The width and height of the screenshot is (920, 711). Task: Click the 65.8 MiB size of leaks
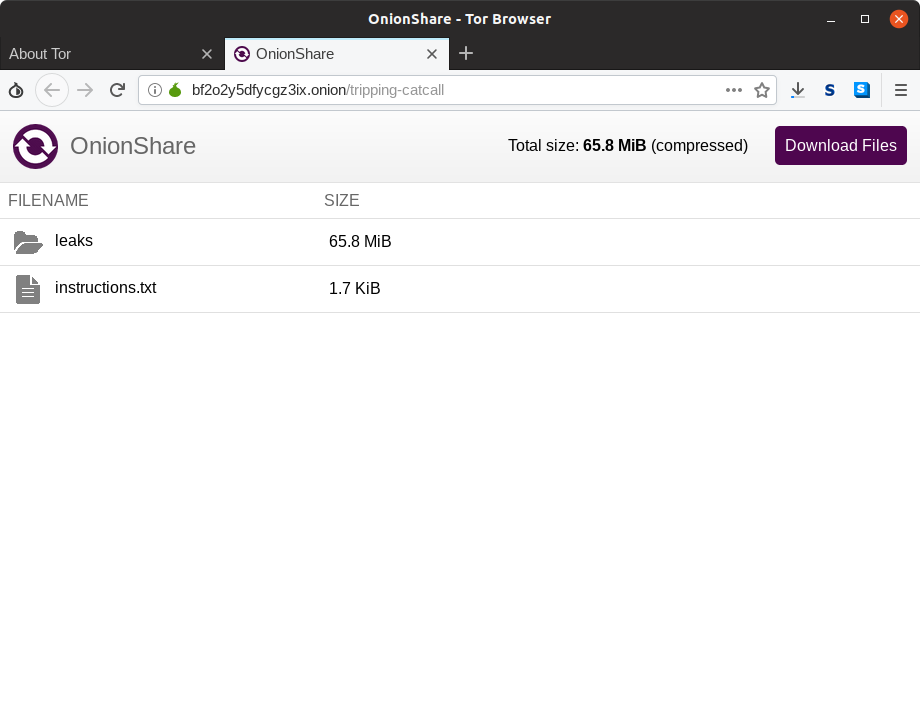tap(360, 241)
